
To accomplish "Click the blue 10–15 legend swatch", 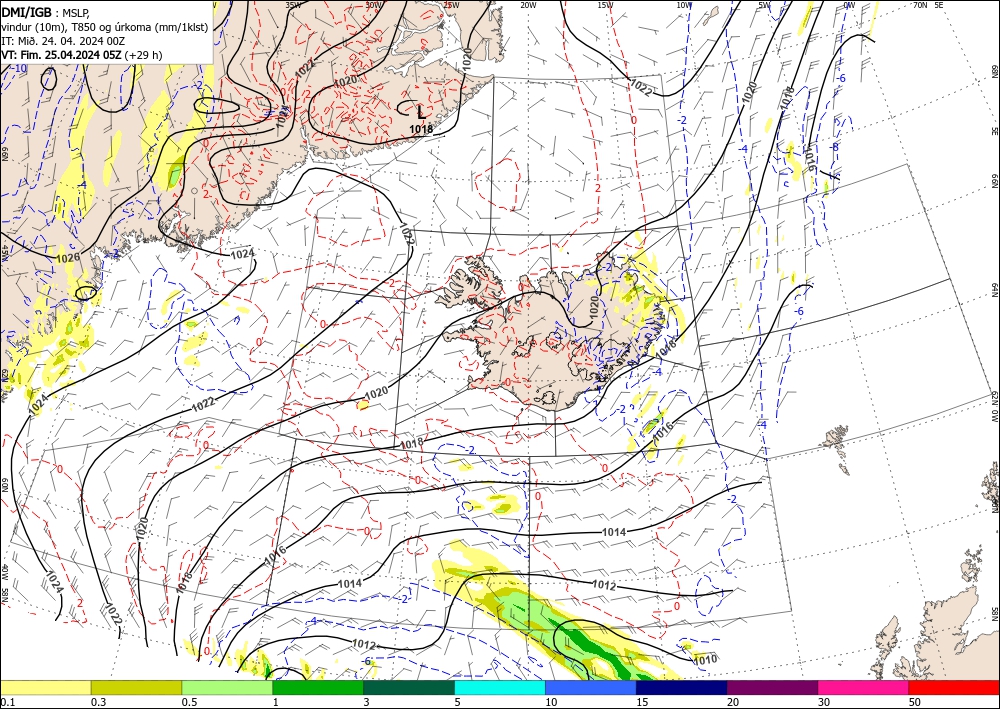I will click(x=591, y=687).
